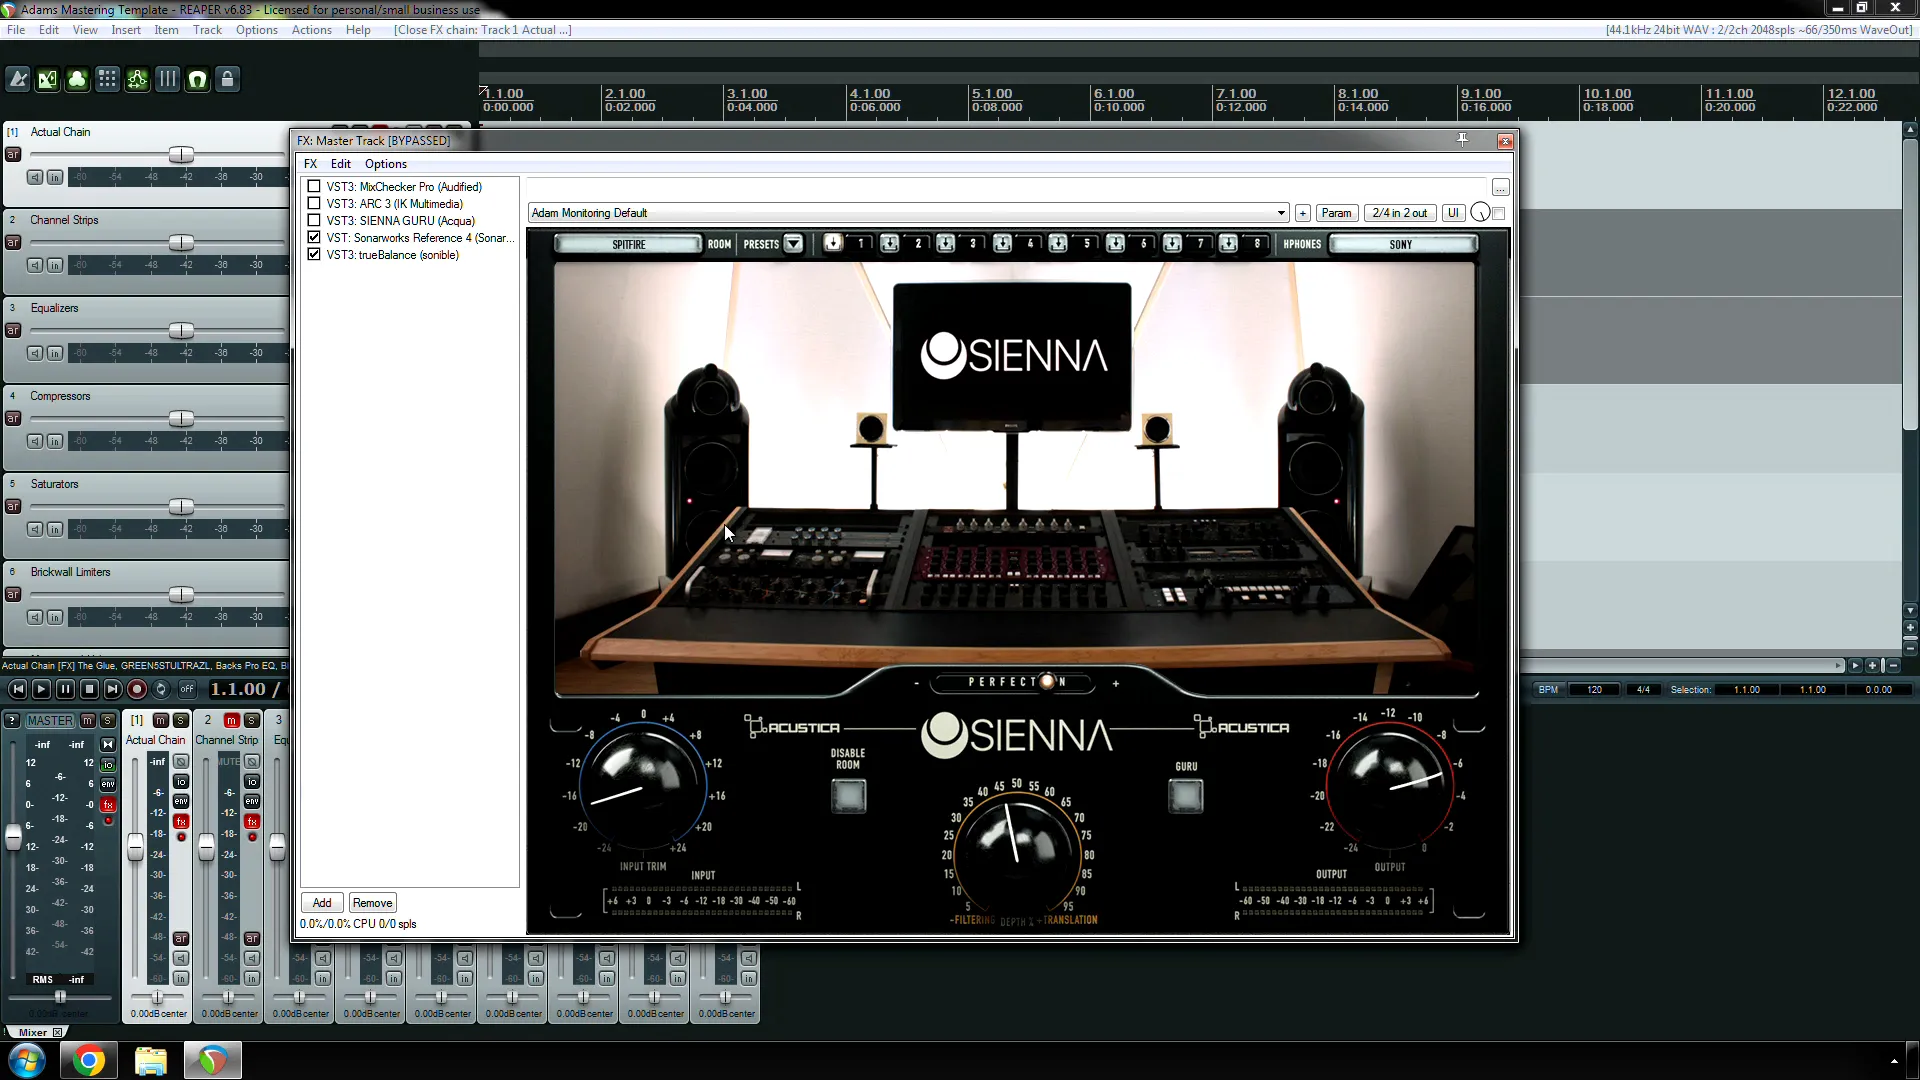Click the record transport button
The image size is (1920, 1080).
[x=137, y=689]
